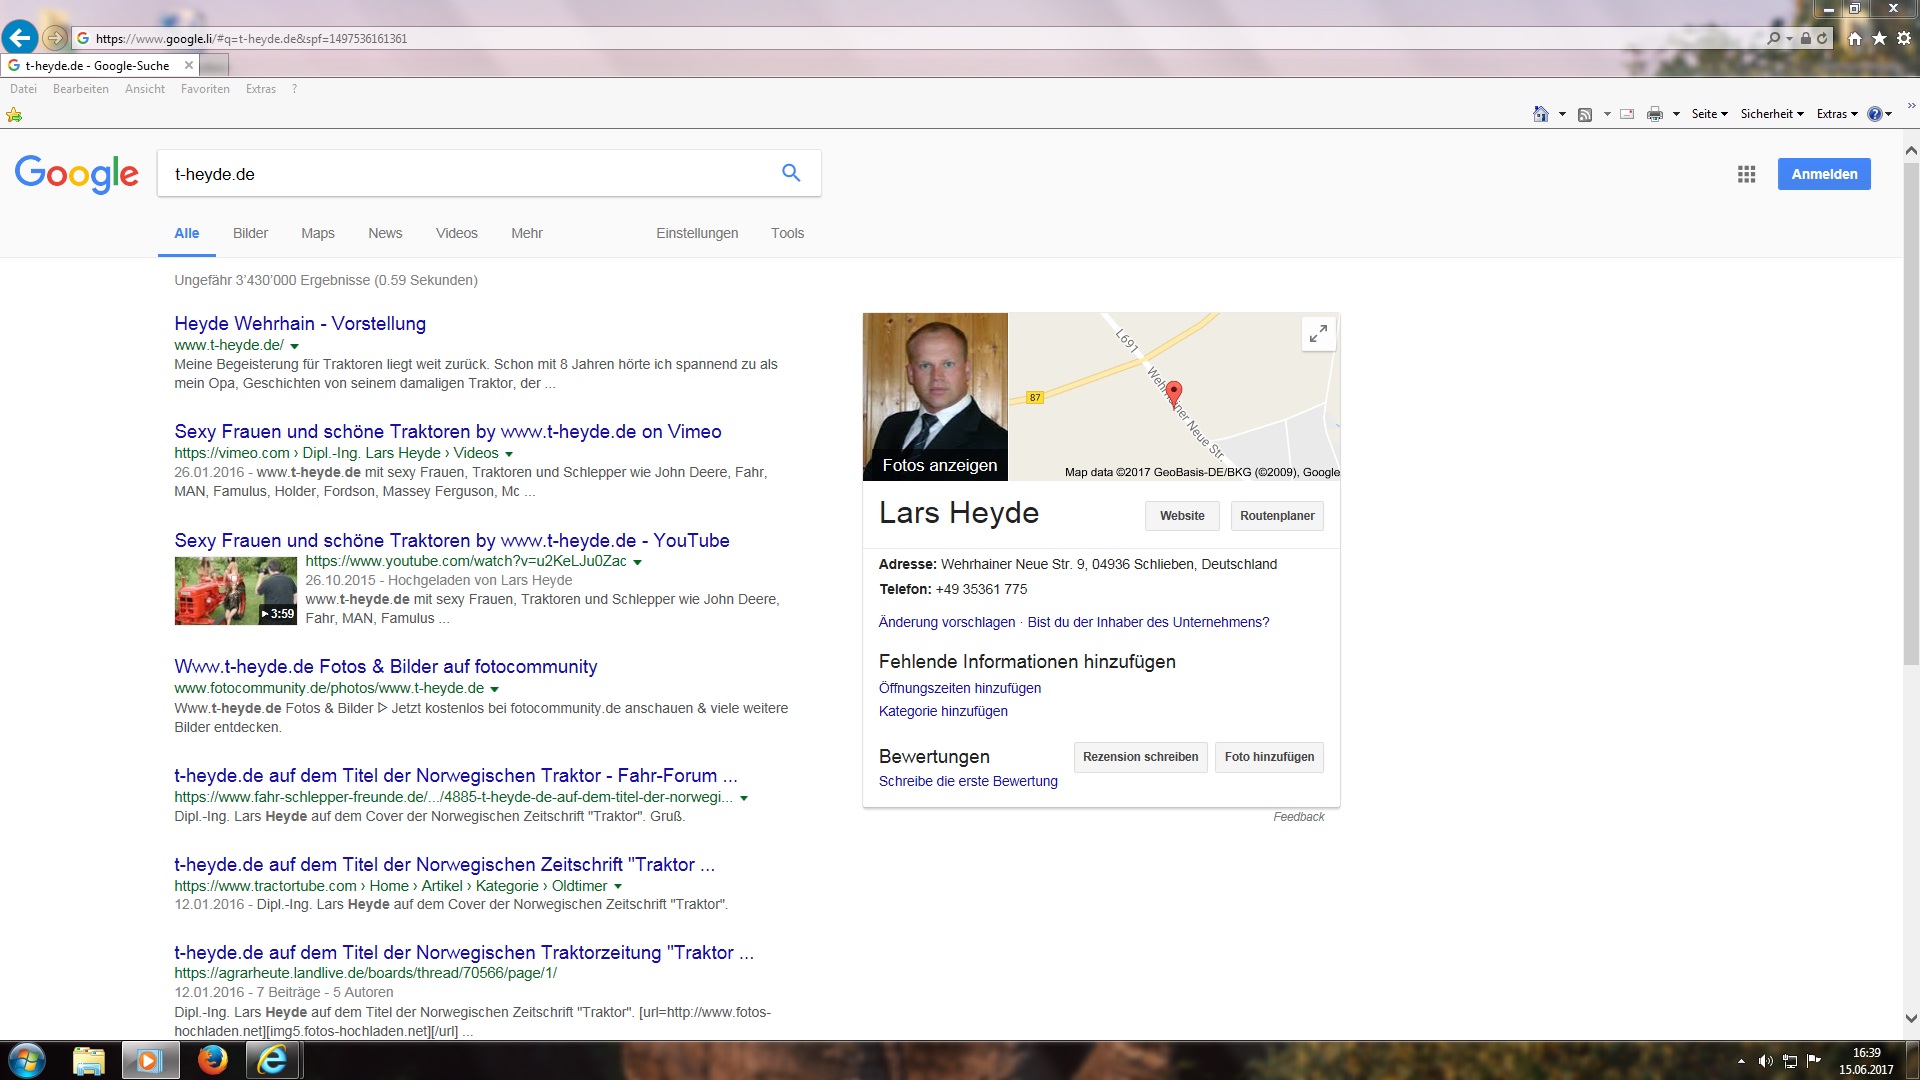Open media player taskbar icon
This screenshot has width=1920, height=1080.
150,1060
